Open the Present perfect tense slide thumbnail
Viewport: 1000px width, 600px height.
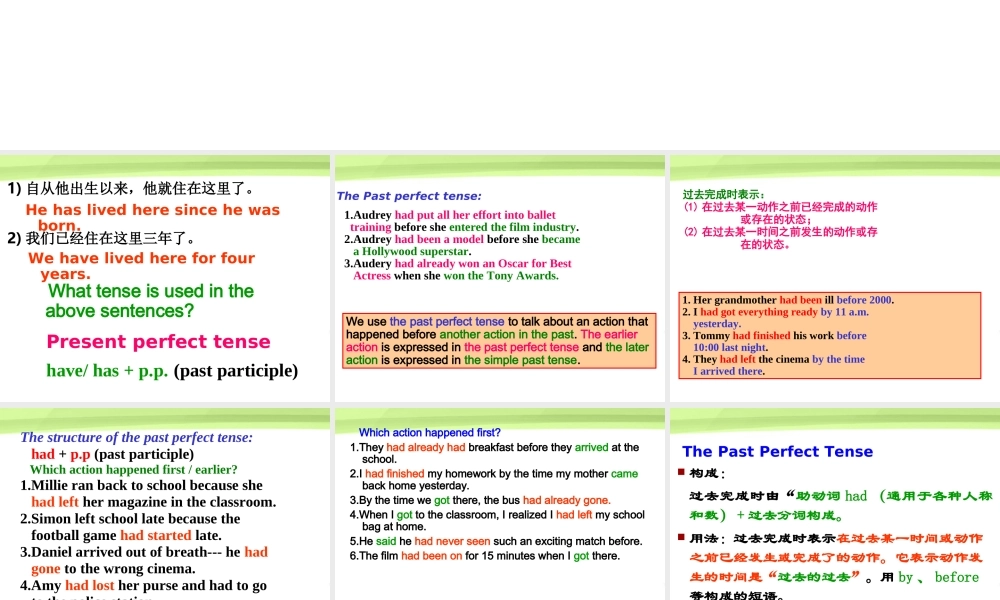click(165, 278)
